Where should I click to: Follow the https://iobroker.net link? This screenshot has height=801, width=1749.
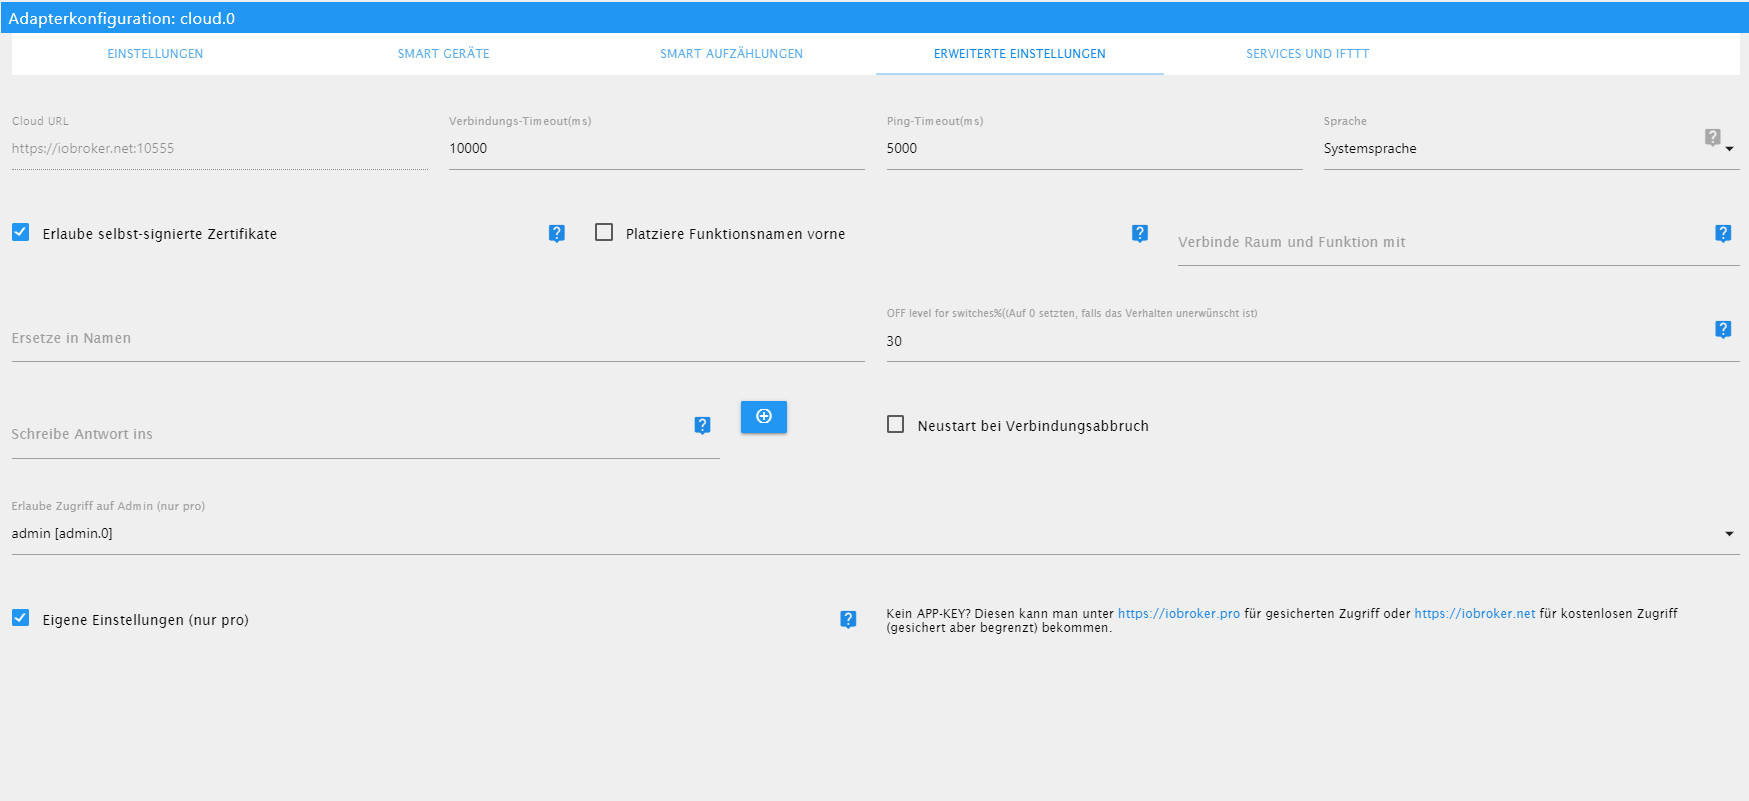tap(1475, 614)
